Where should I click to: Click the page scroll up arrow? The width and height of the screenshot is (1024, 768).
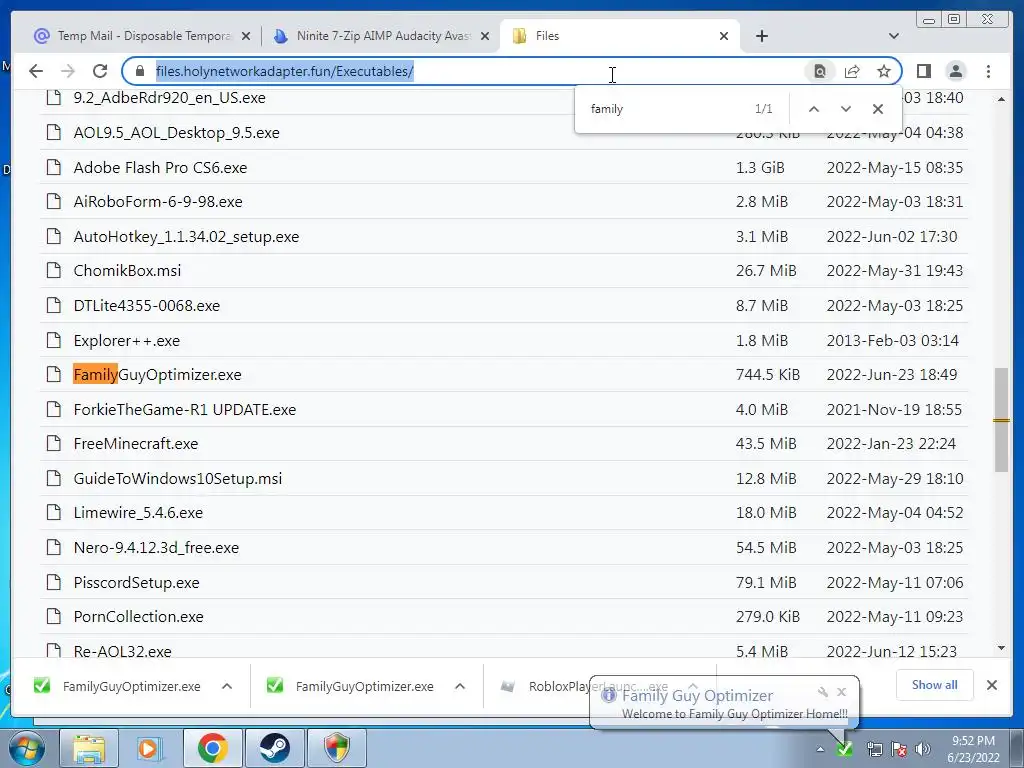[1001, 99]
